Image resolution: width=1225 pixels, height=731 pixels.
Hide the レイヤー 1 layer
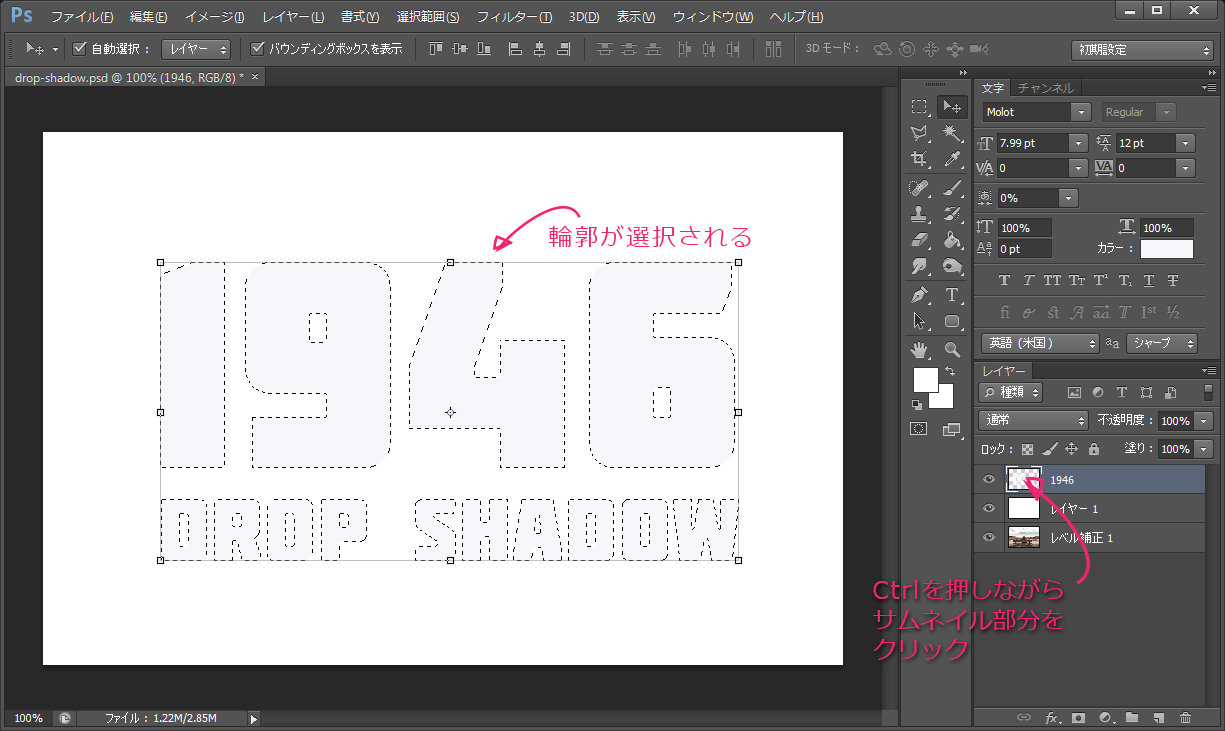coord(988,508)
